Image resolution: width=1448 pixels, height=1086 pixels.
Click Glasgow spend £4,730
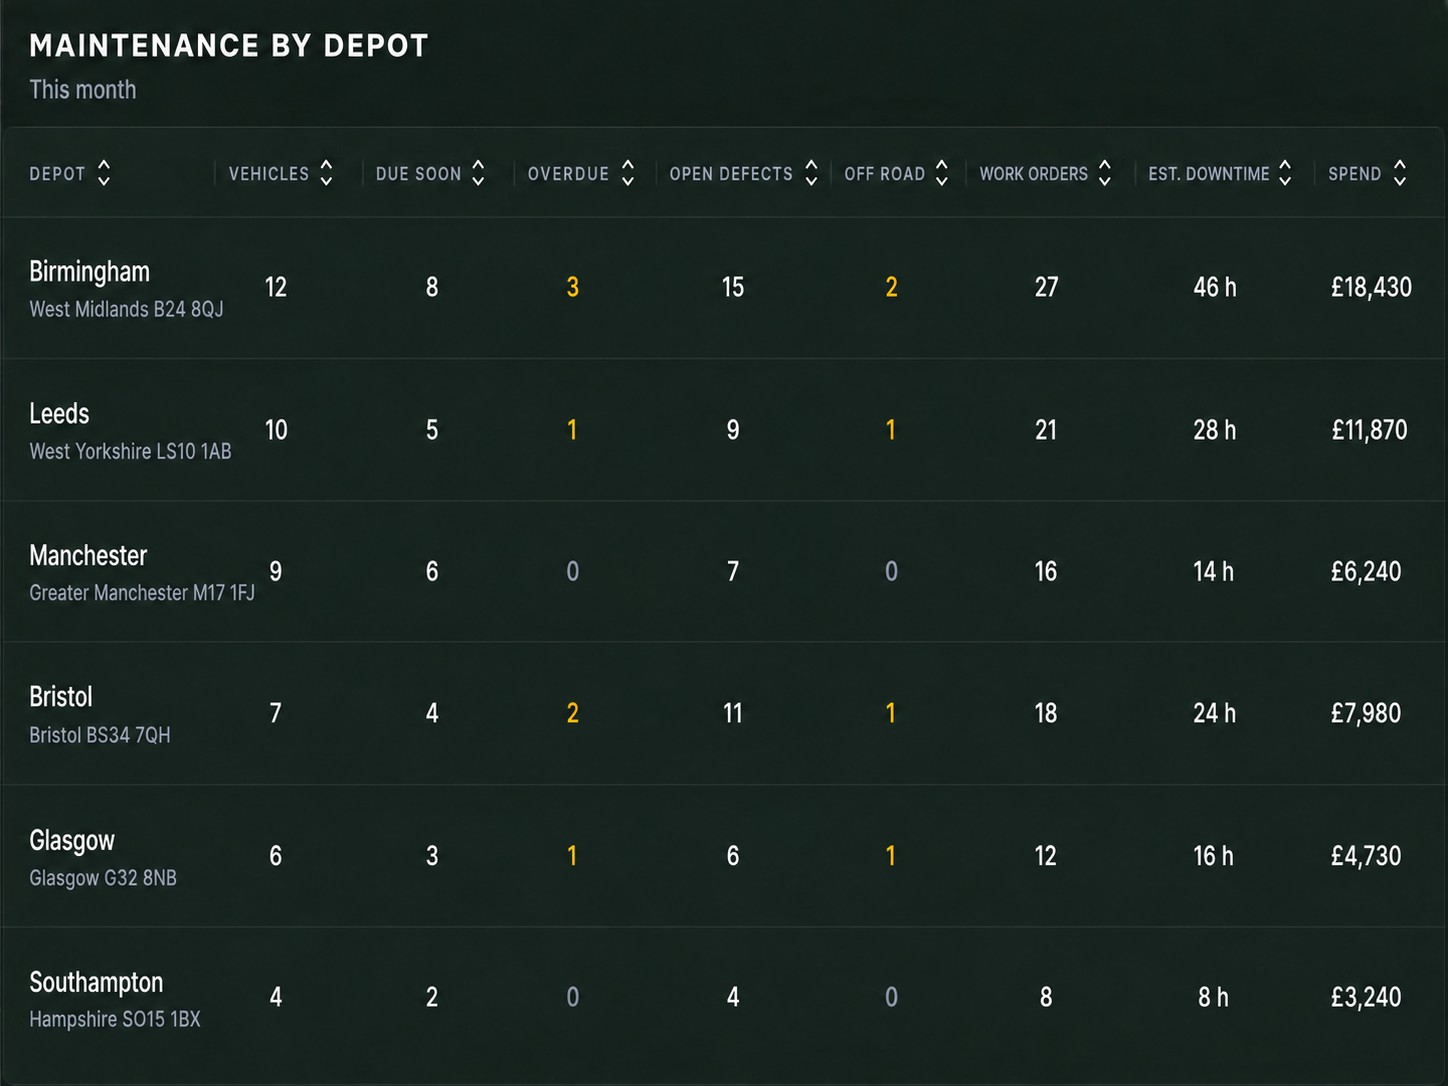click(1366, 856)
